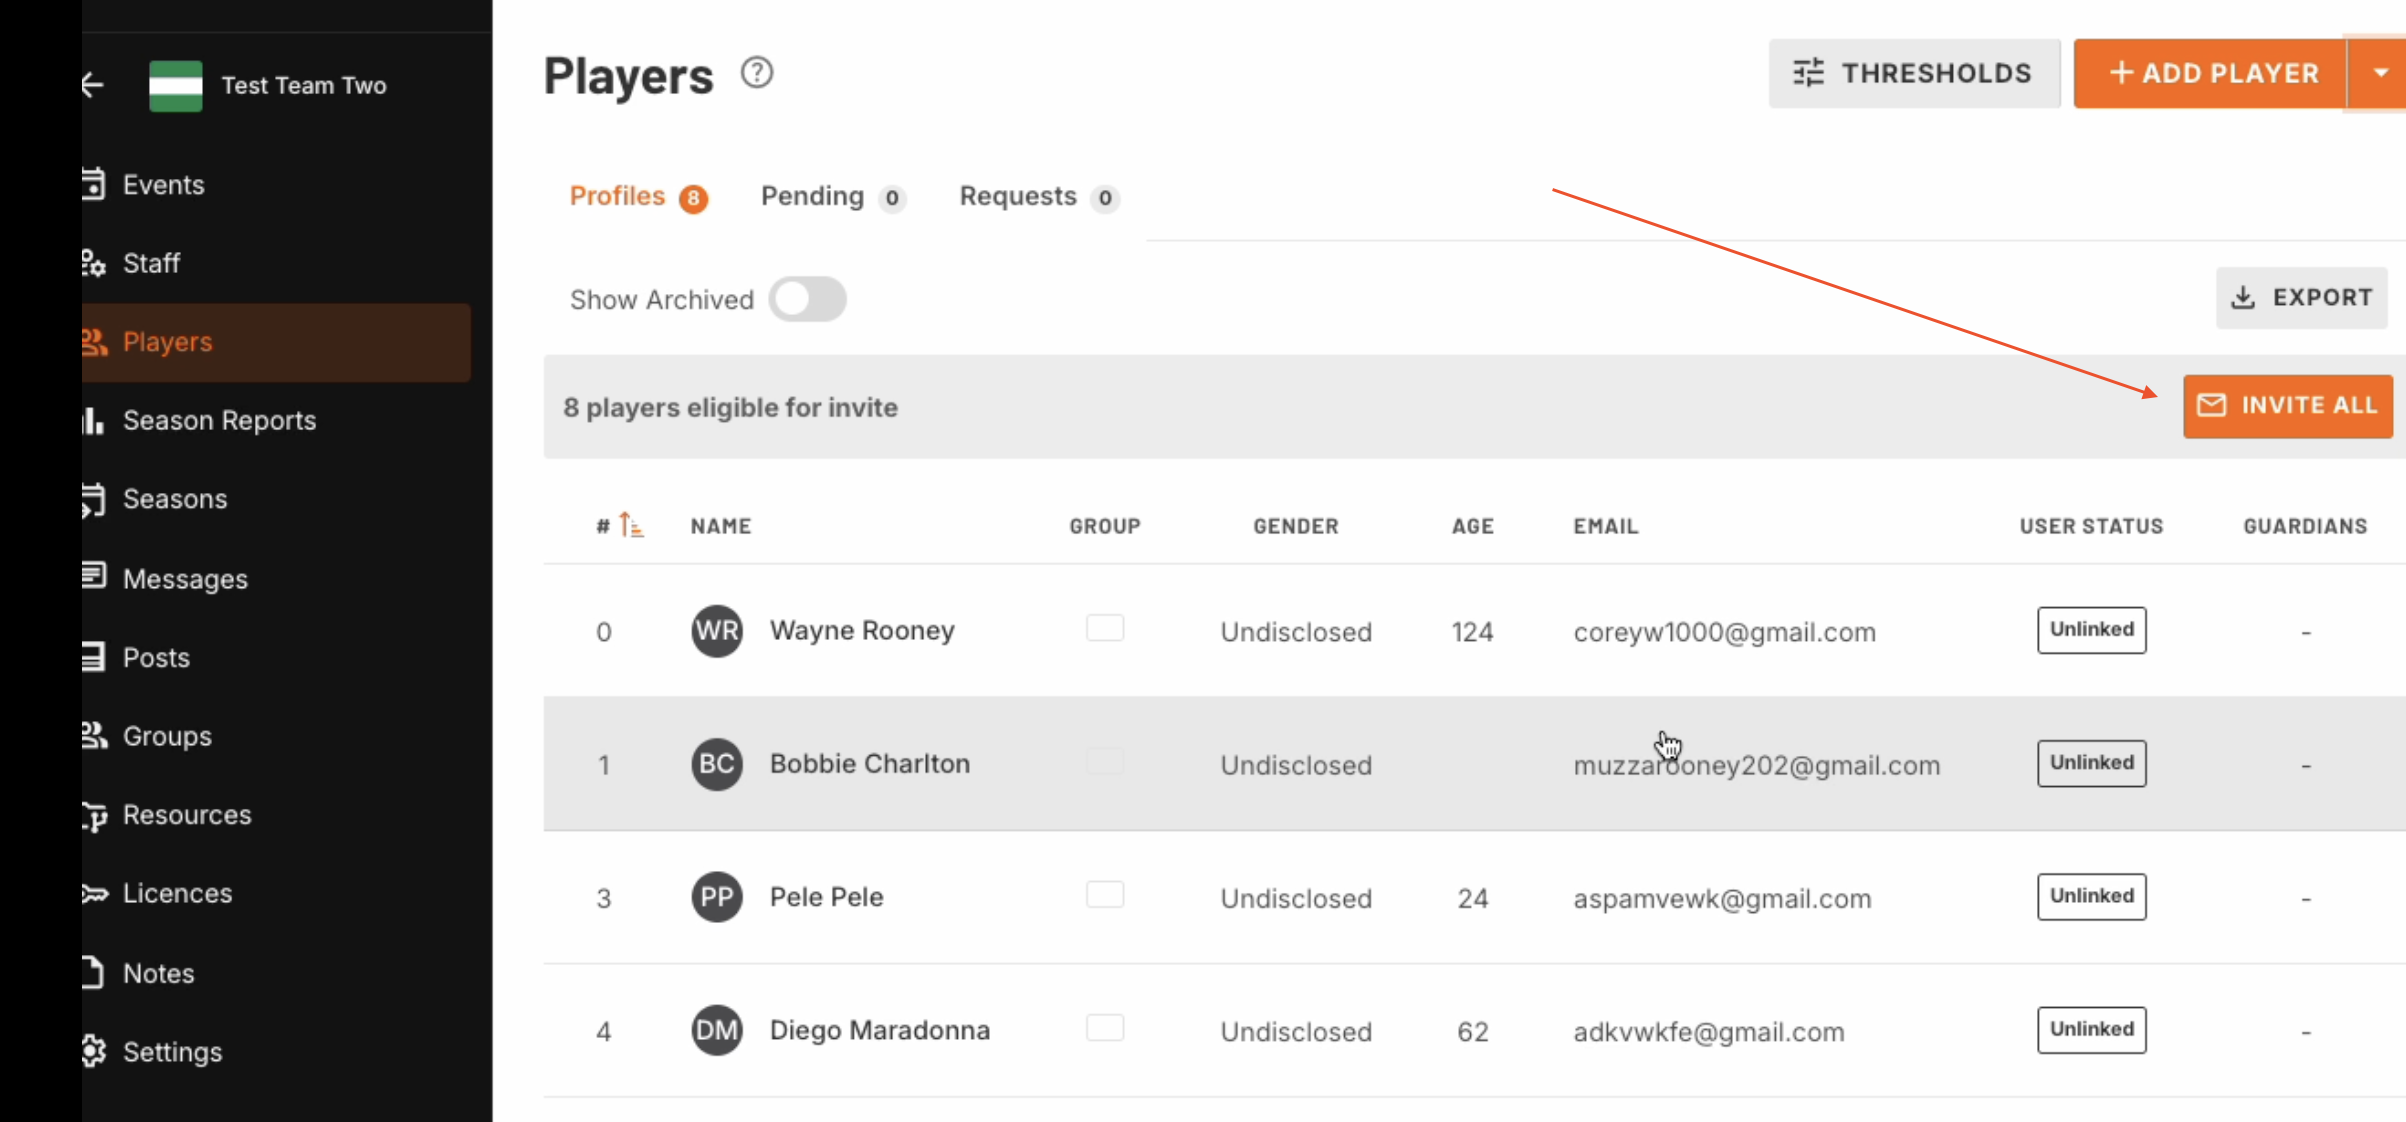Click the Events calendar icon in sidebar
Screen dimensions: 2406x1122
point(94,184)
